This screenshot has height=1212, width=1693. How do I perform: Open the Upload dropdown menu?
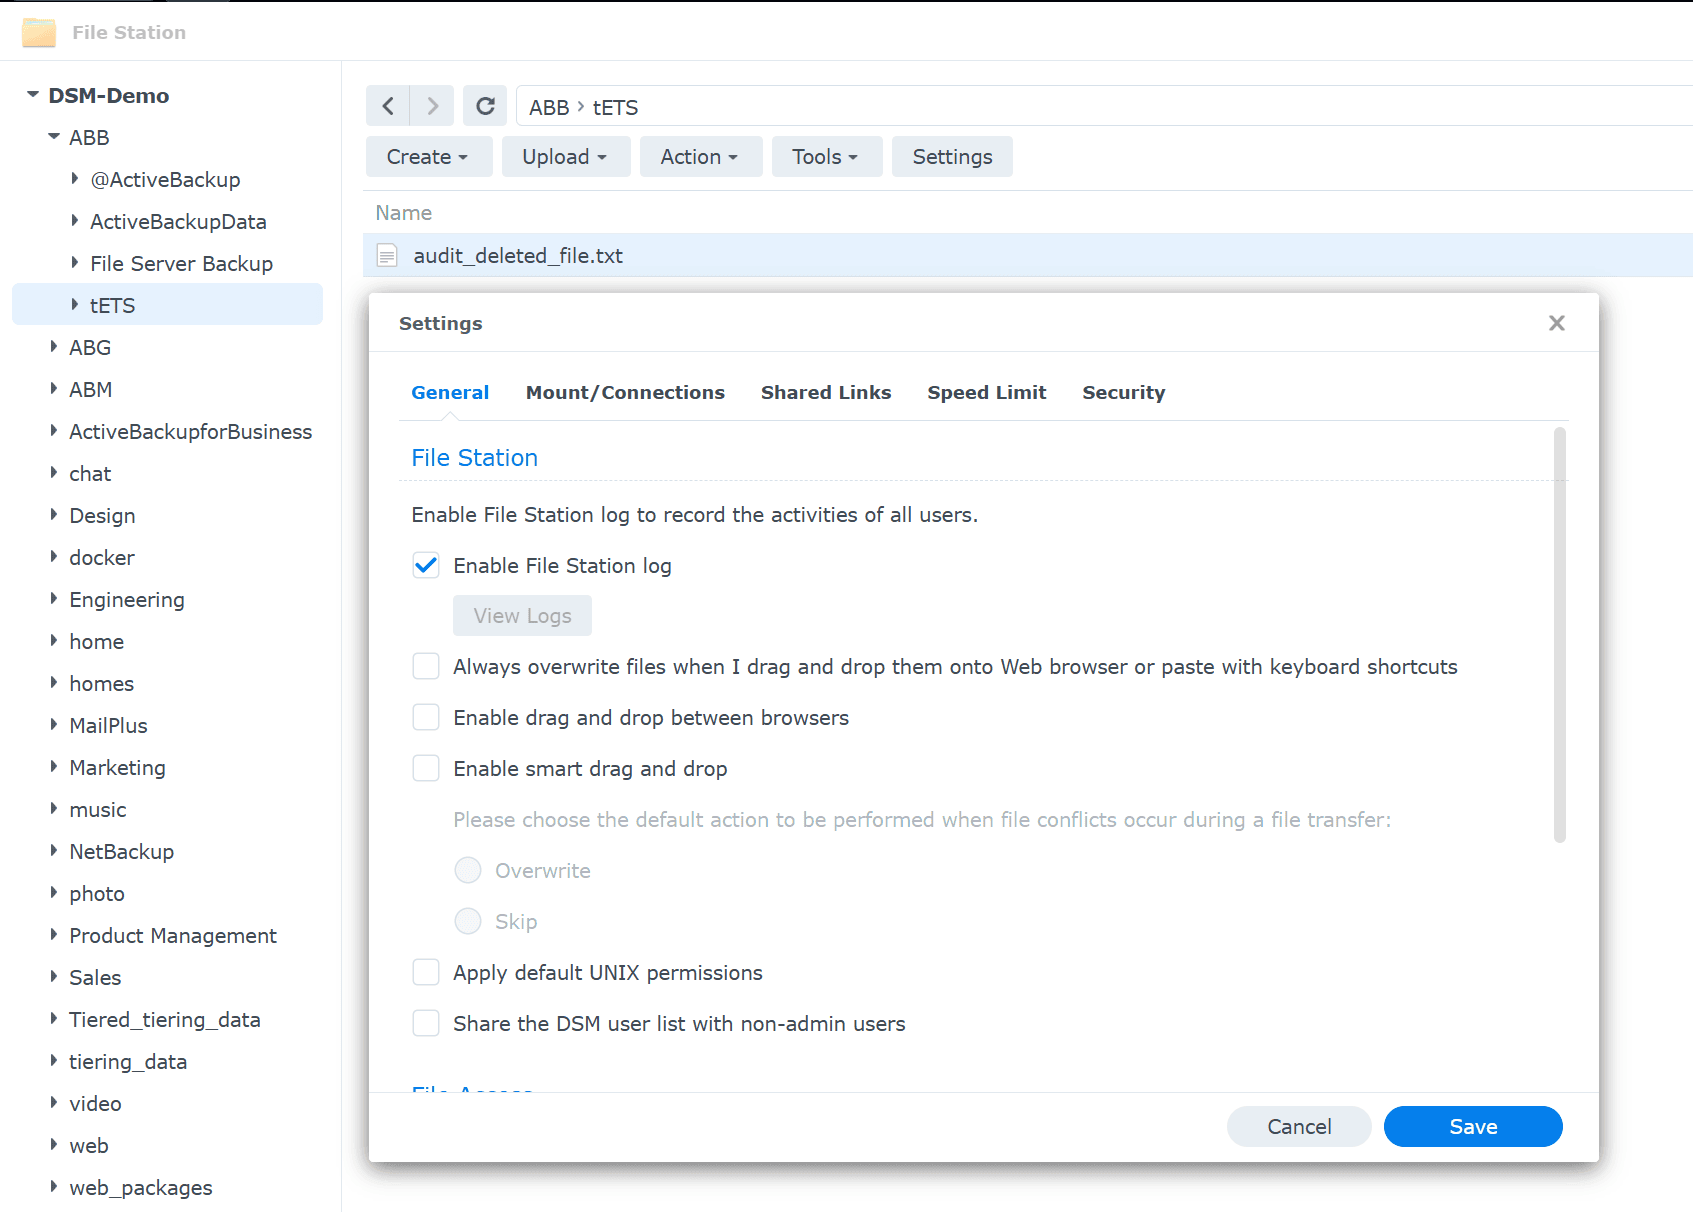pos(565,157)
